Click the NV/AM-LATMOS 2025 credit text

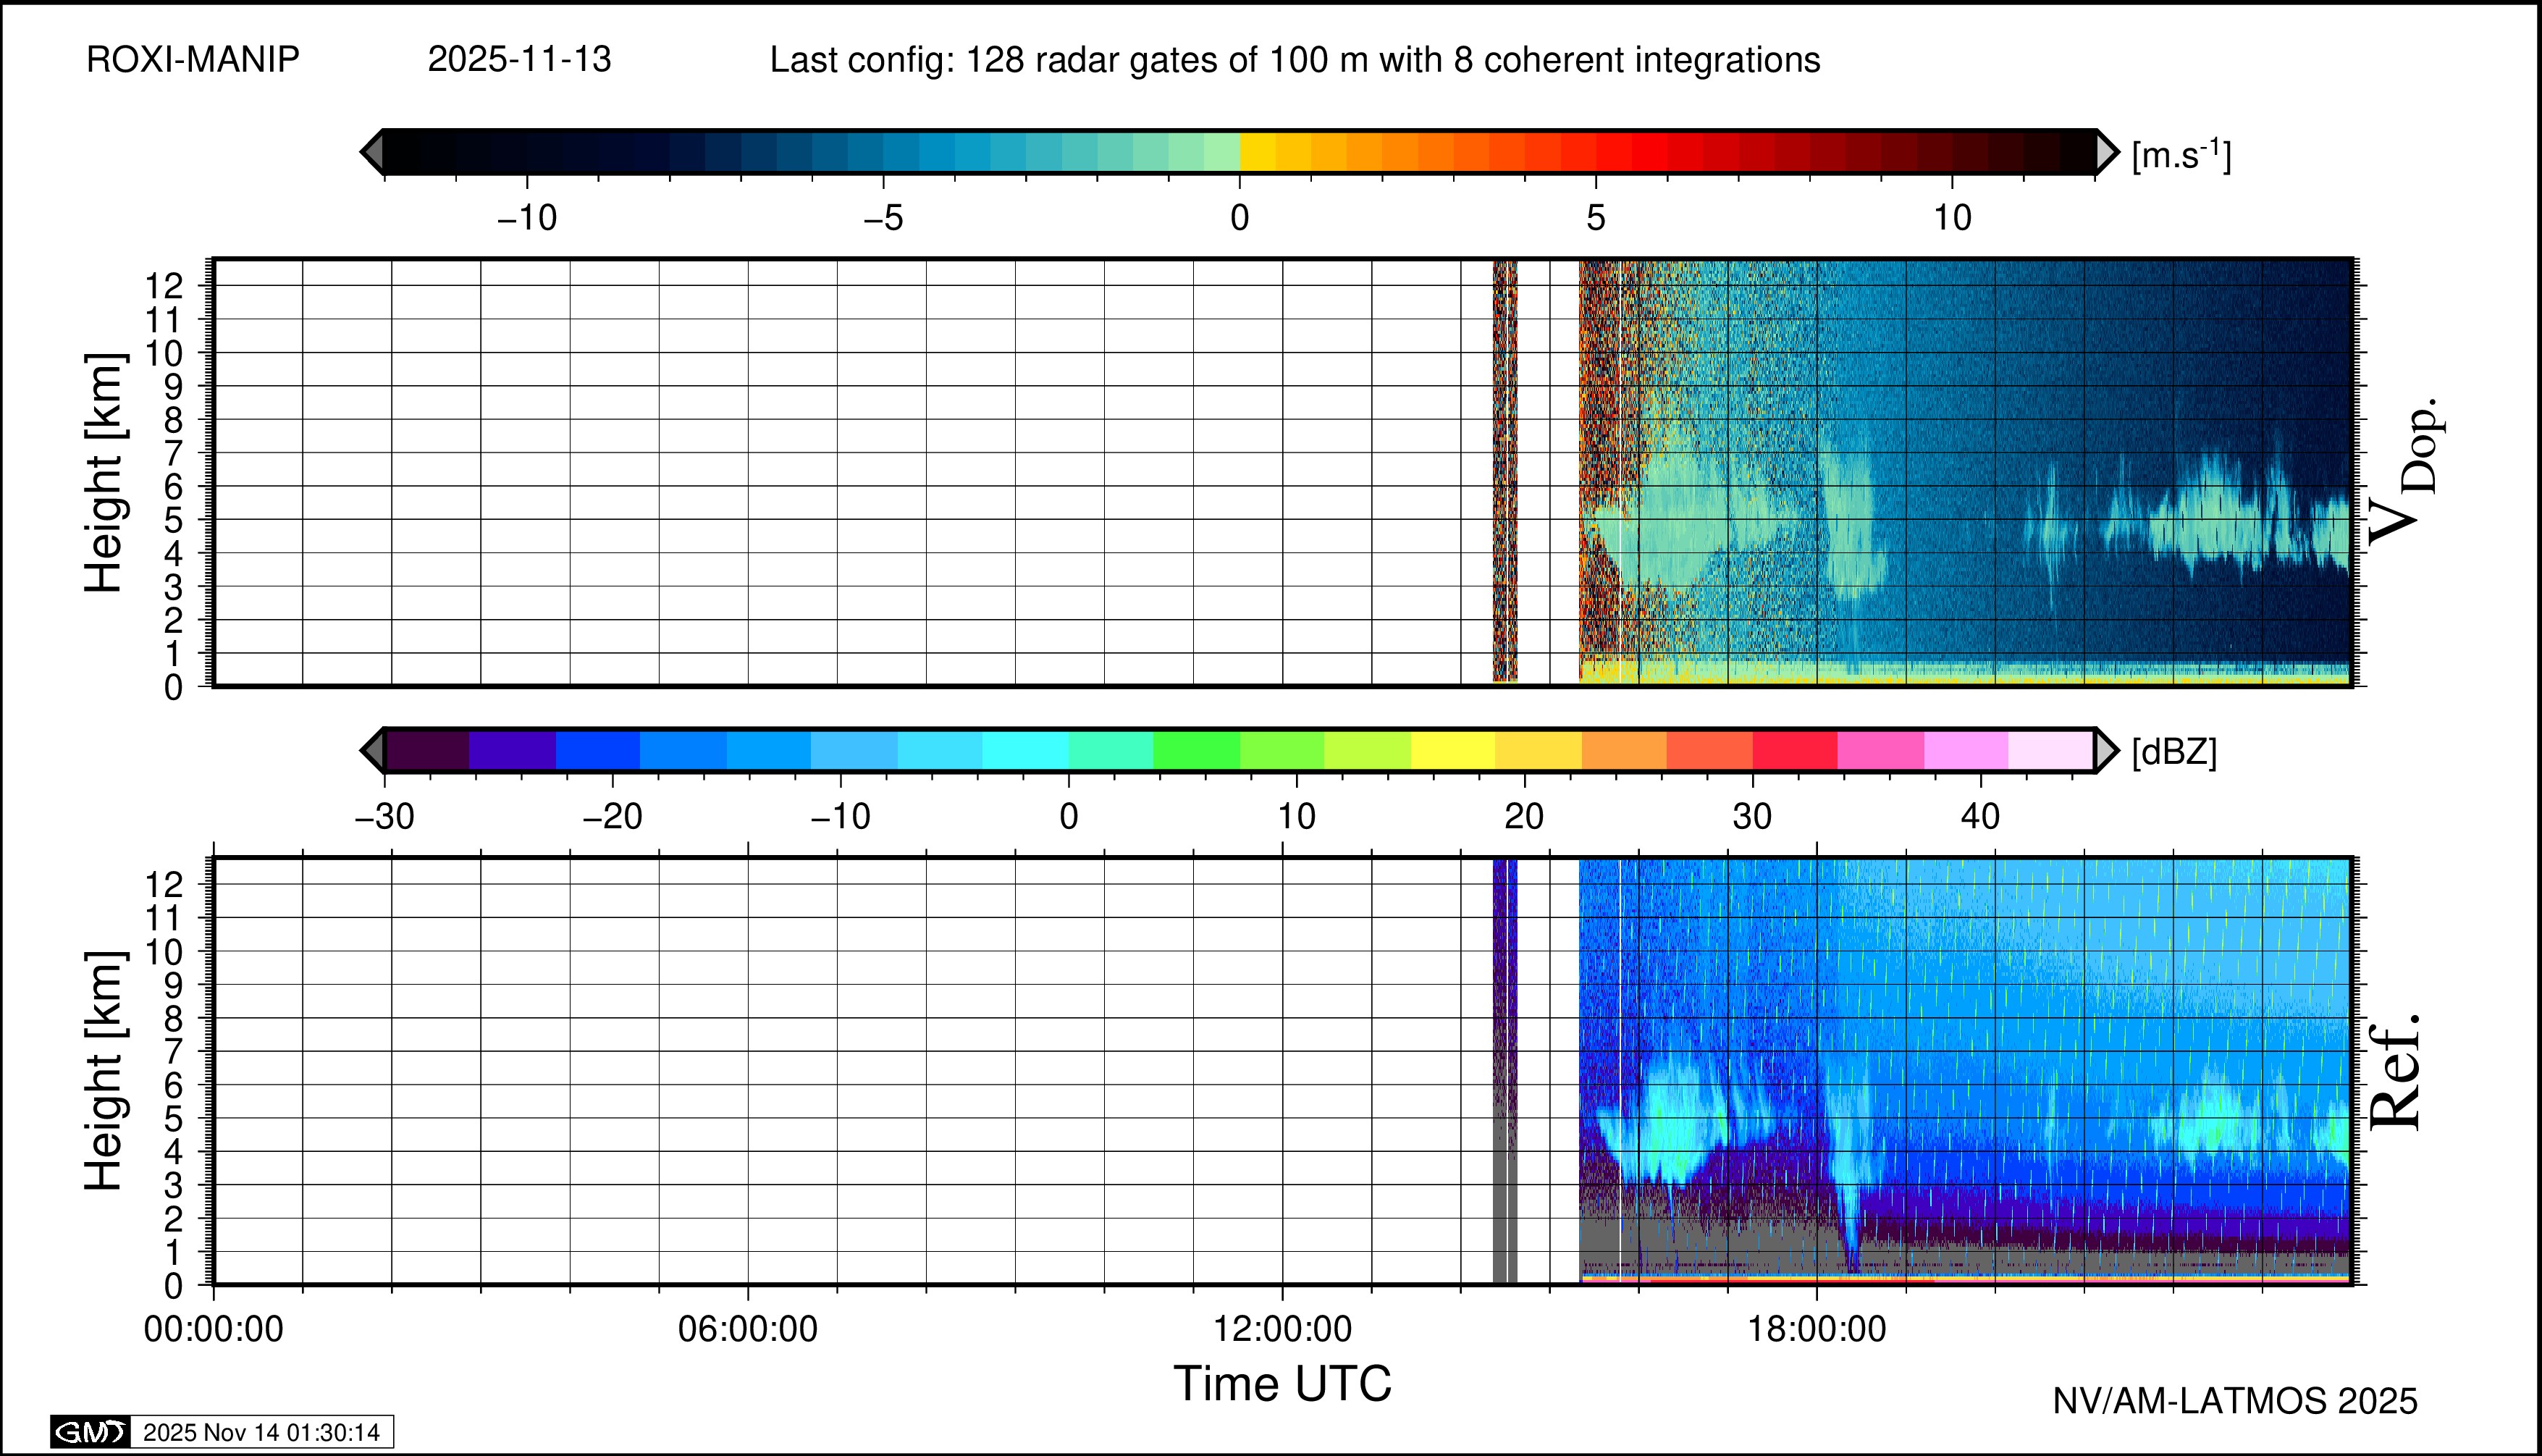click(2235, 1401)
